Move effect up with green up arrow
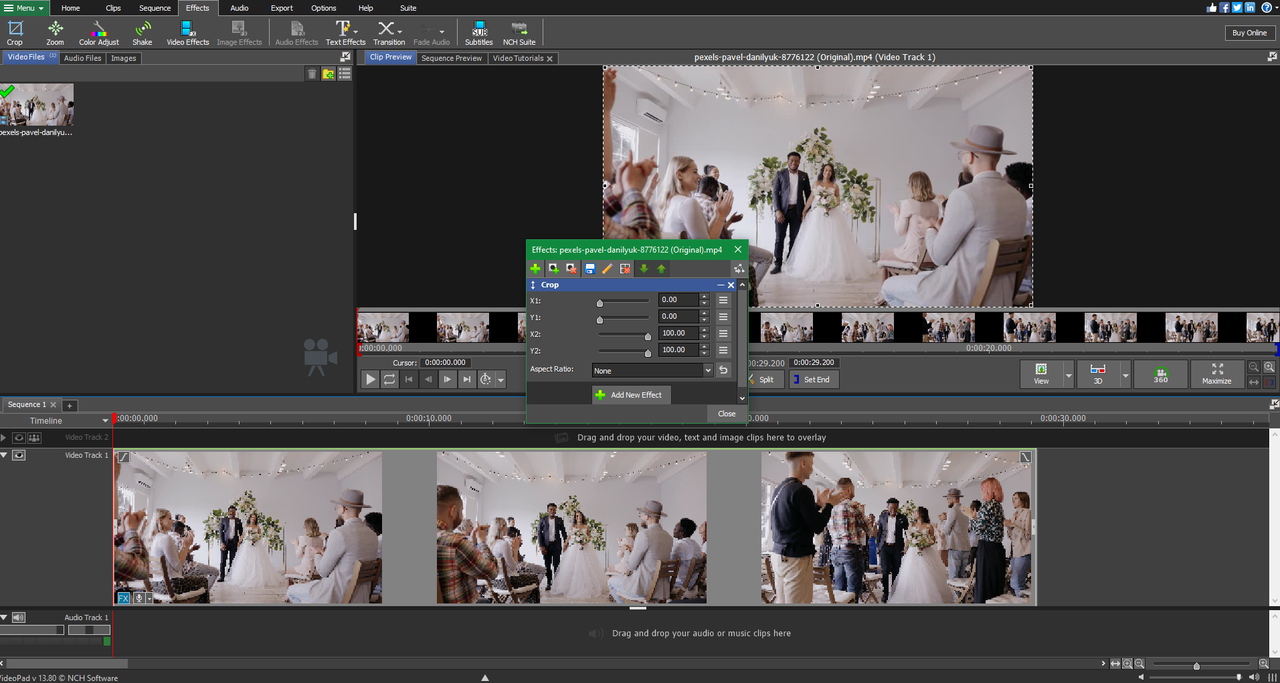This screenshot has height=683, width=1280. coord(661,268)
